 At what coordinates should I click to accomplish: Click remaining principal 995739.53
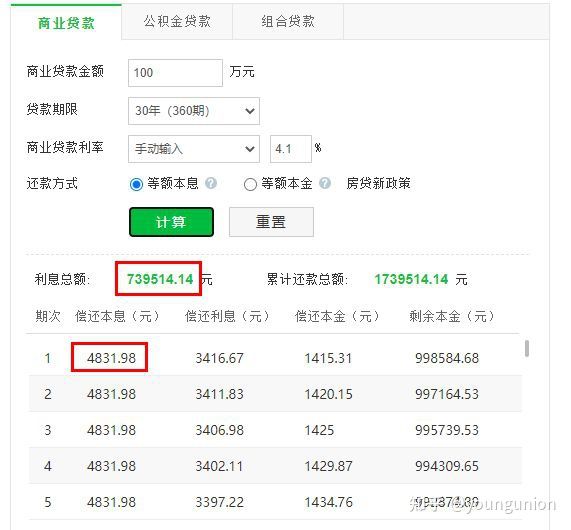coord(447,430)
